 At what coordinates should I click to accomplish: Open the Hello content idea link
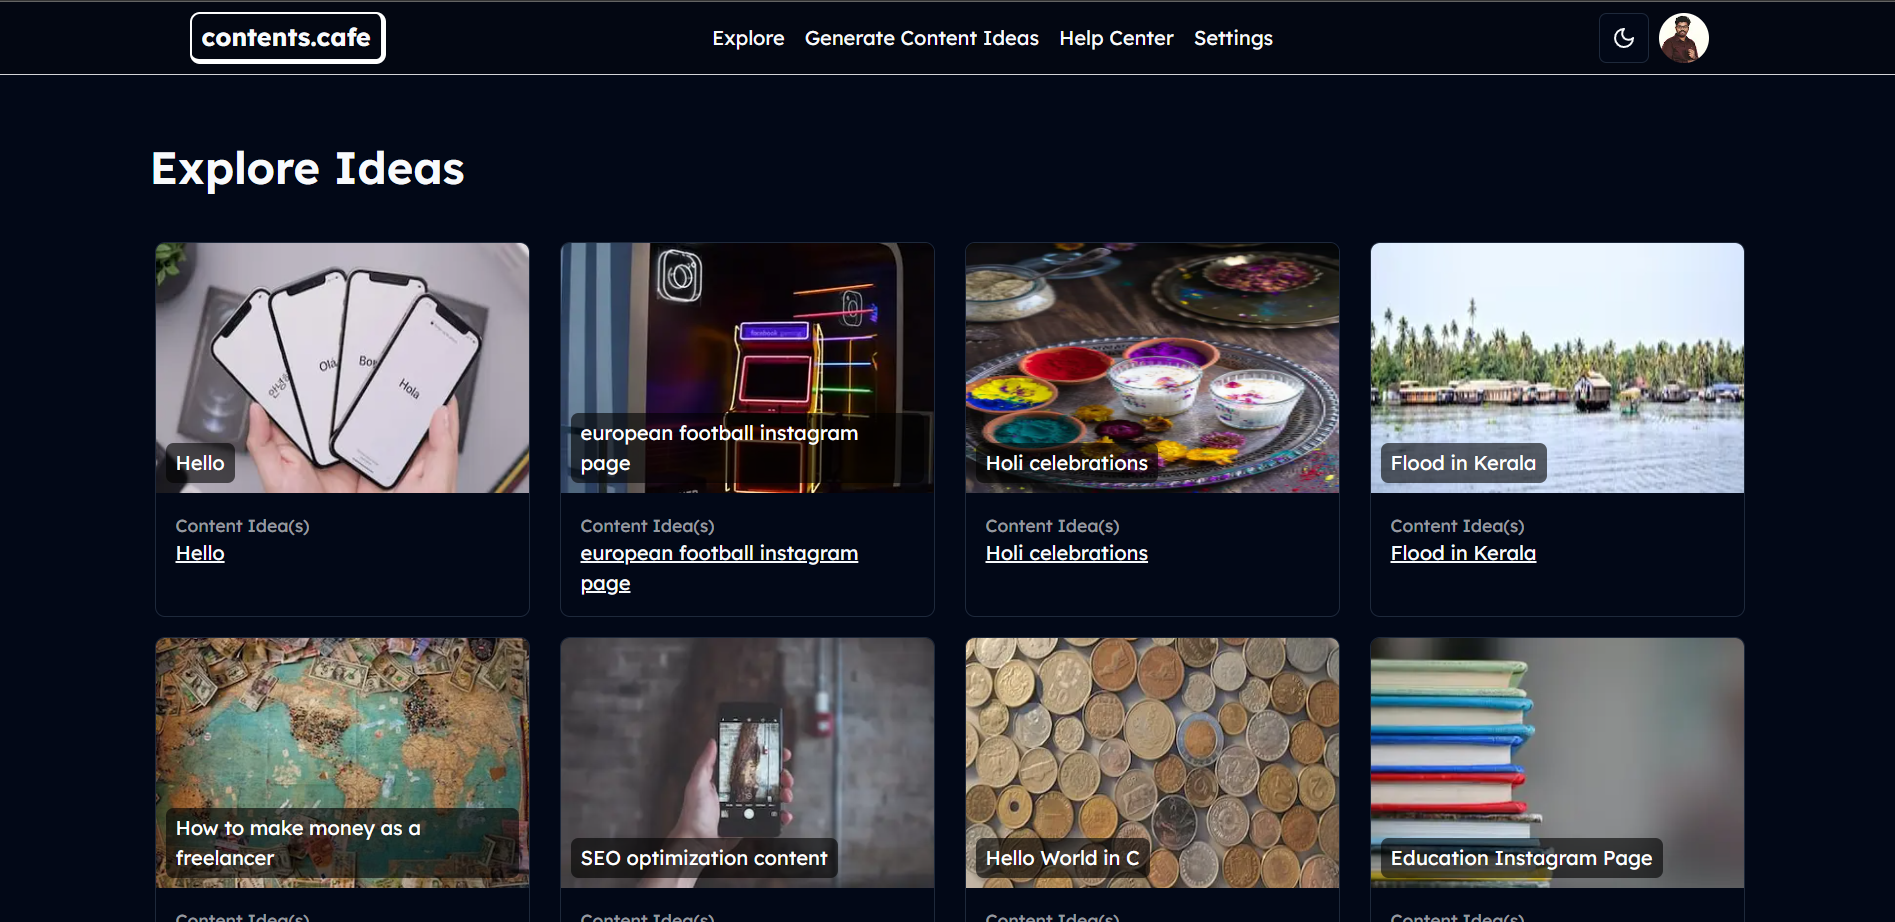point(200,553)
